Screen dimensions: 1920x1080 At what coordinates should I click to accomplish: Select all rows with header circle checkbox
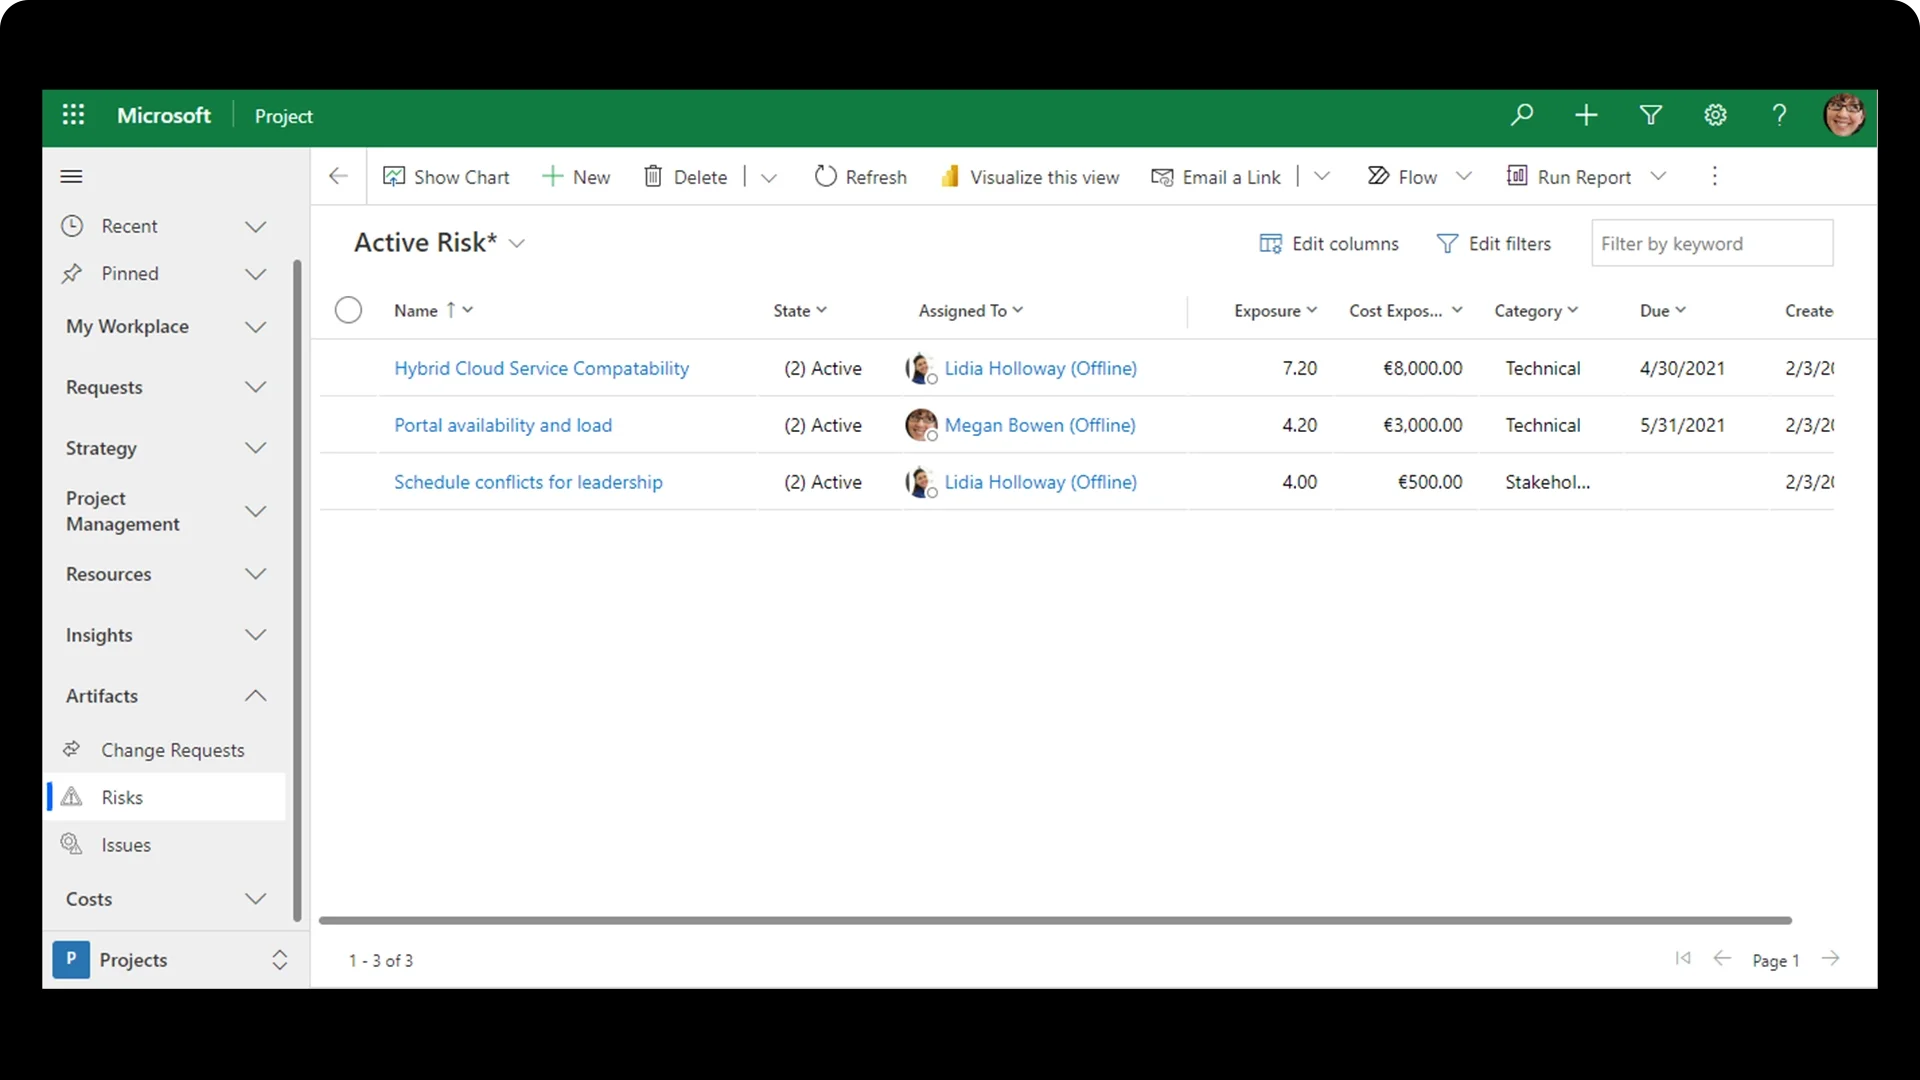(x=348, y=310)
